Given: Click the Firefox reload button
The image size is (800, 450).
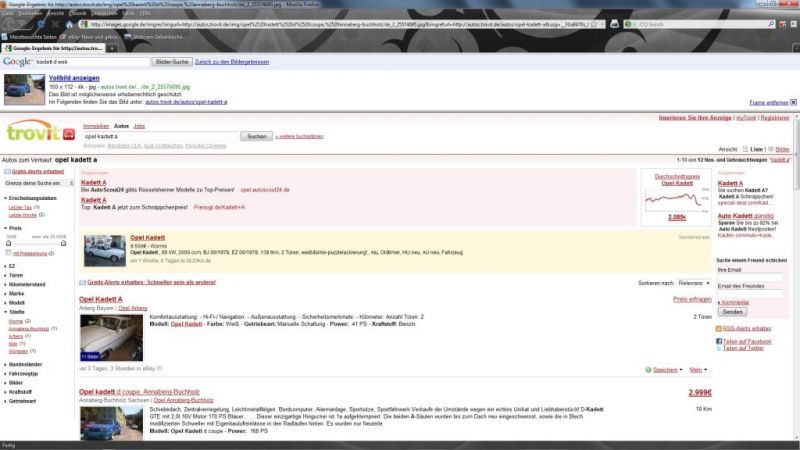Looking at the screenshot, I should [x=41, y=24].
